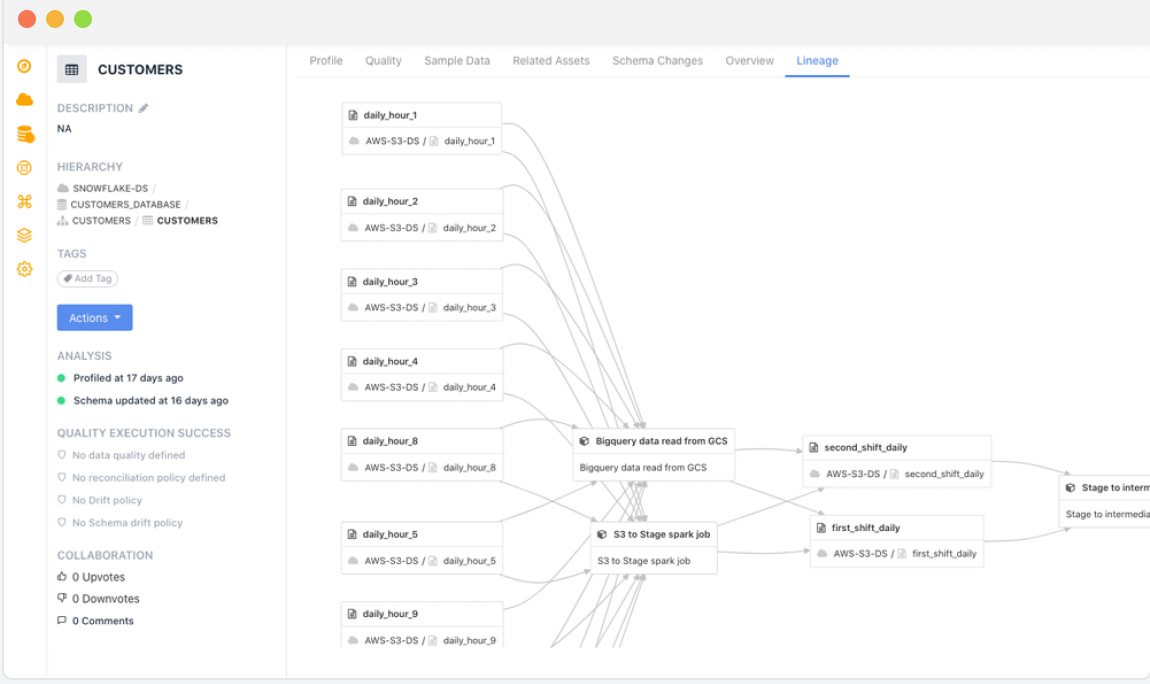The width and height of the screenshot is (1150, 684).
Task: Open the Sample Data tab
Action: (457, 61)
